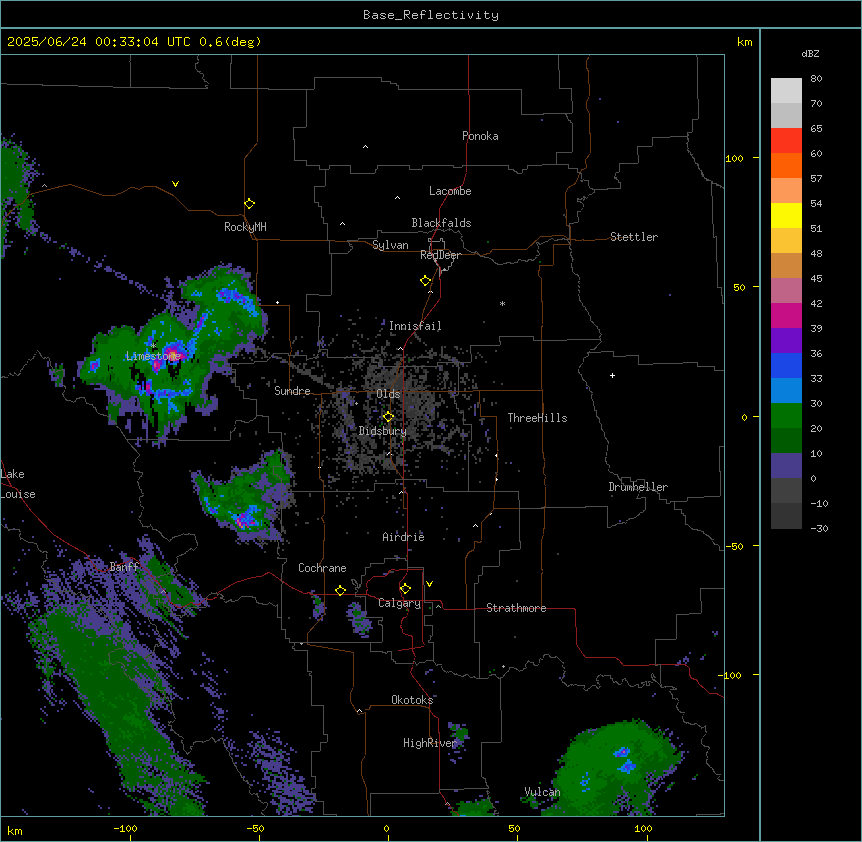Select the magenta 39-42 dBZ legend swatch

[x=786, y=315]
